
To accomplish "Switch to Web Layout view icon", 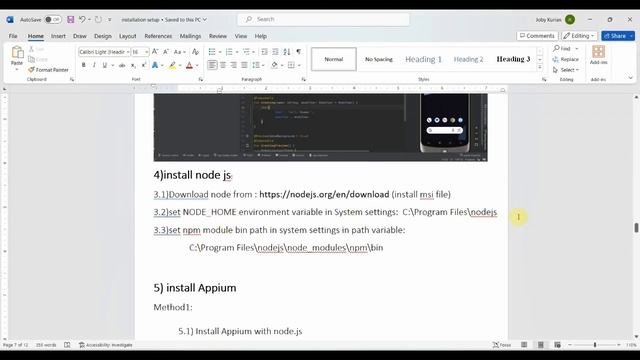I will 557,345.
